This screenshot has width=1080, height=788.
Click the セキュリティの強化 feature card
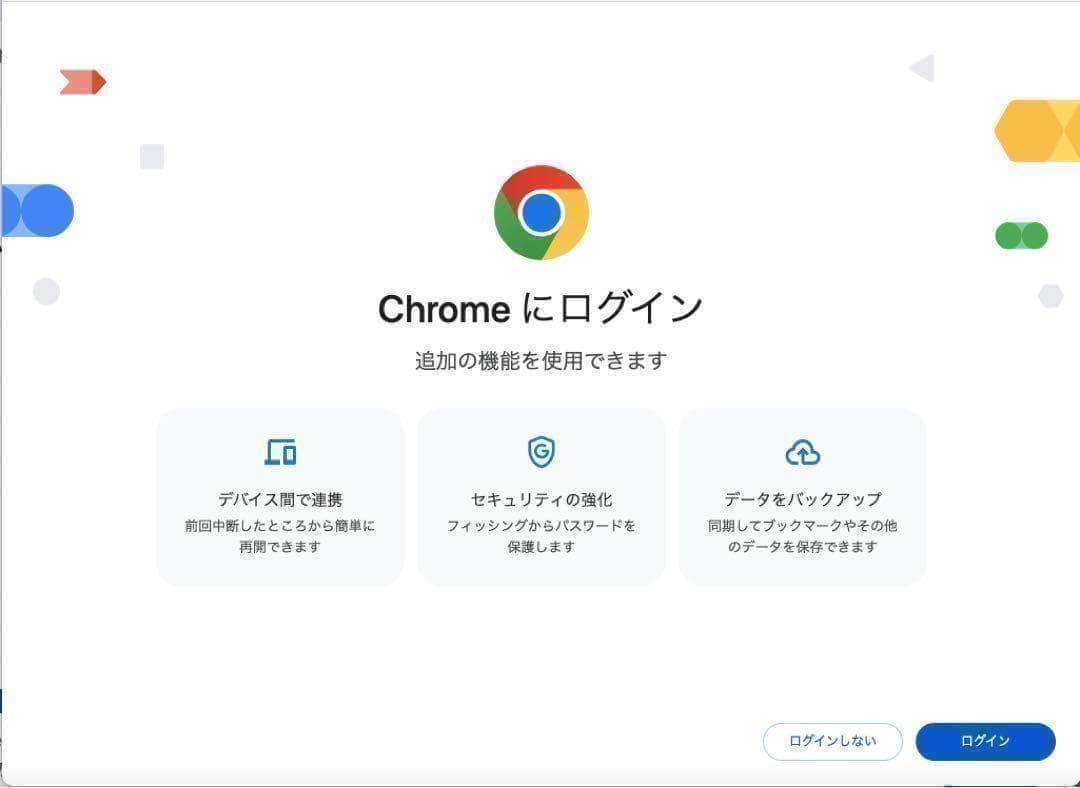click(540, 495)
